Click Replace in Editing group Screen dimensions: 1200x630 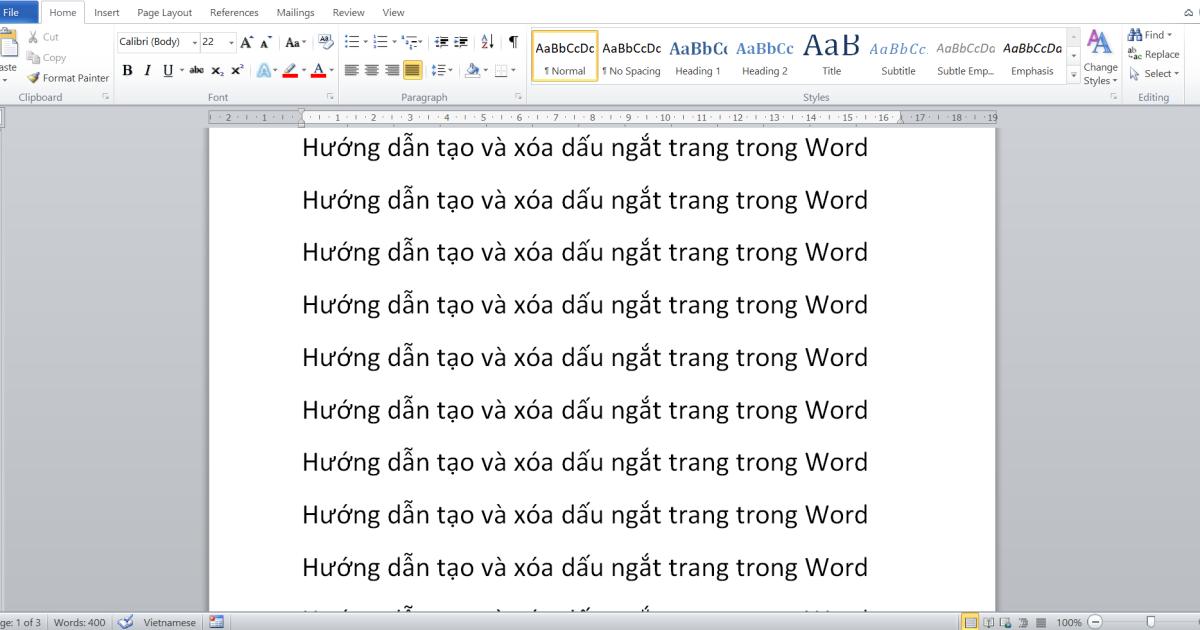click(1153, 54)
